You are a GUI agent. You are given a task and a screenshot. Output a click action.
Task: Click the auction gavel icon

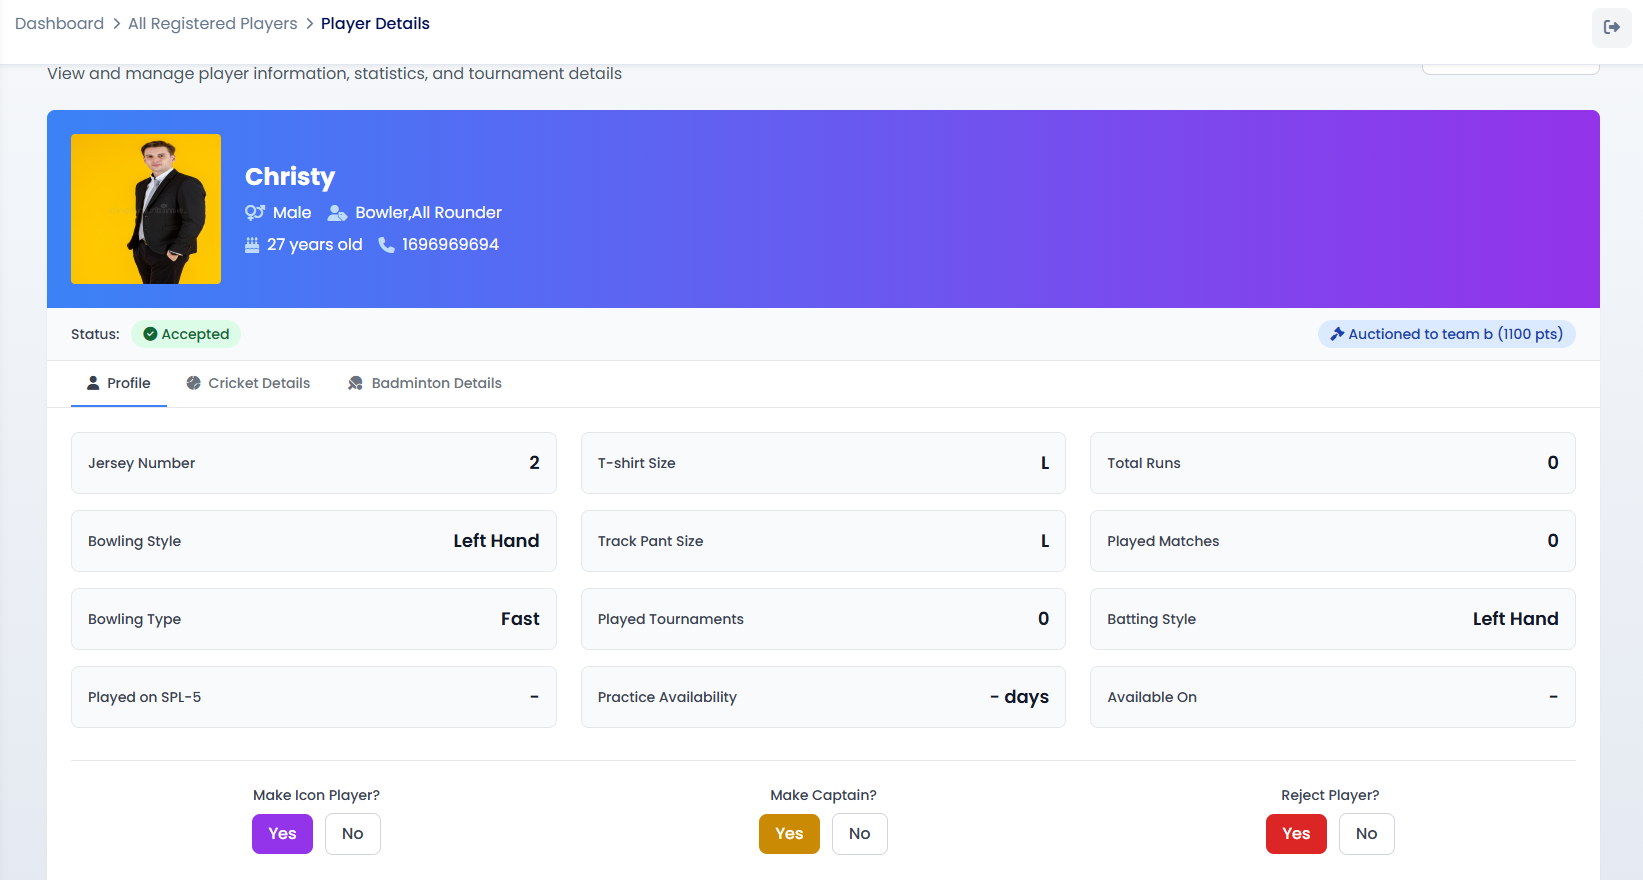(1337, 334)
